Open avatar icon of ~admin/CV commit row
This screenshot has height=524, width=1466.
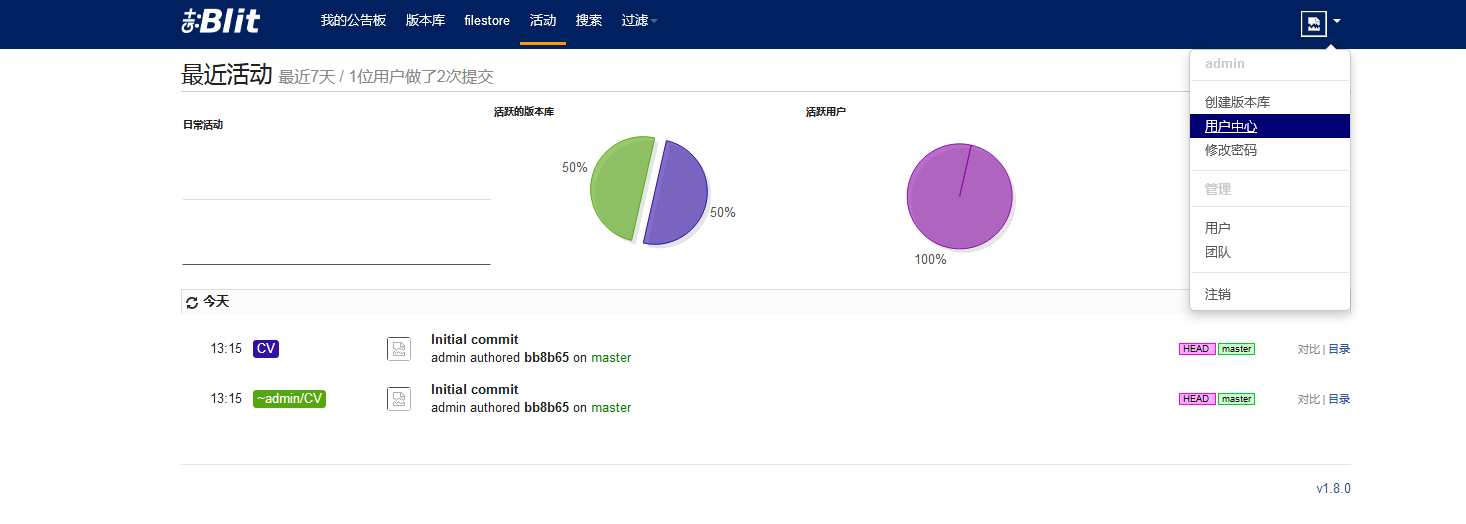(x=399, y=398)
